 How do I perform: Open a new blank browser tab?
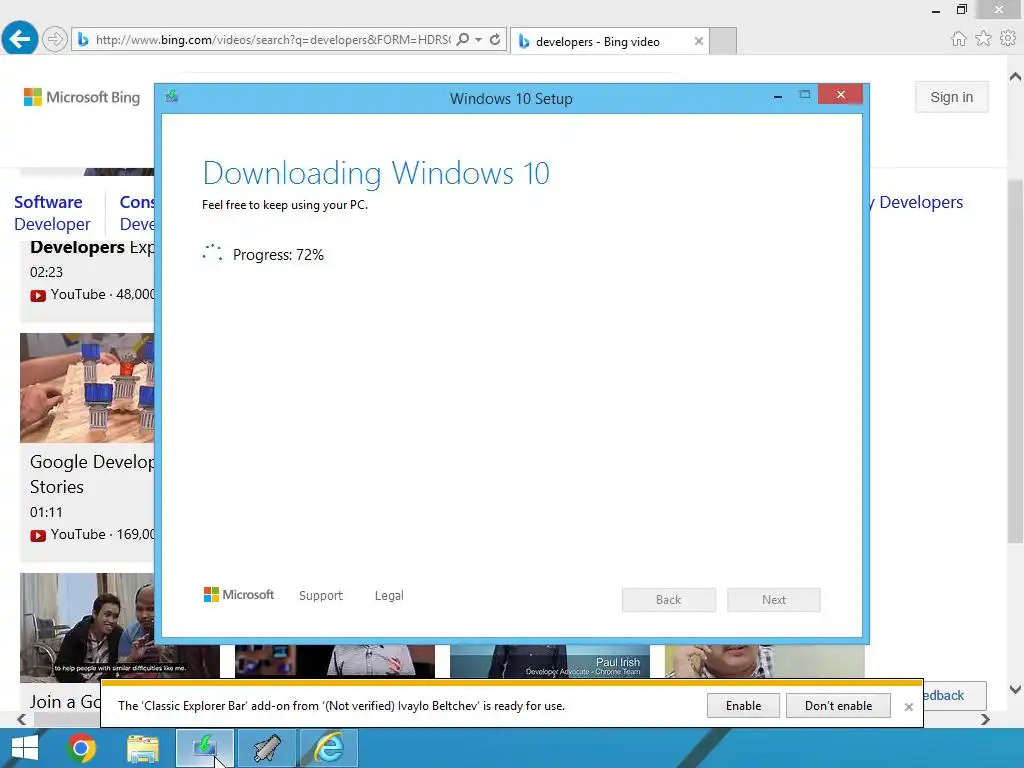pos(723,41)
